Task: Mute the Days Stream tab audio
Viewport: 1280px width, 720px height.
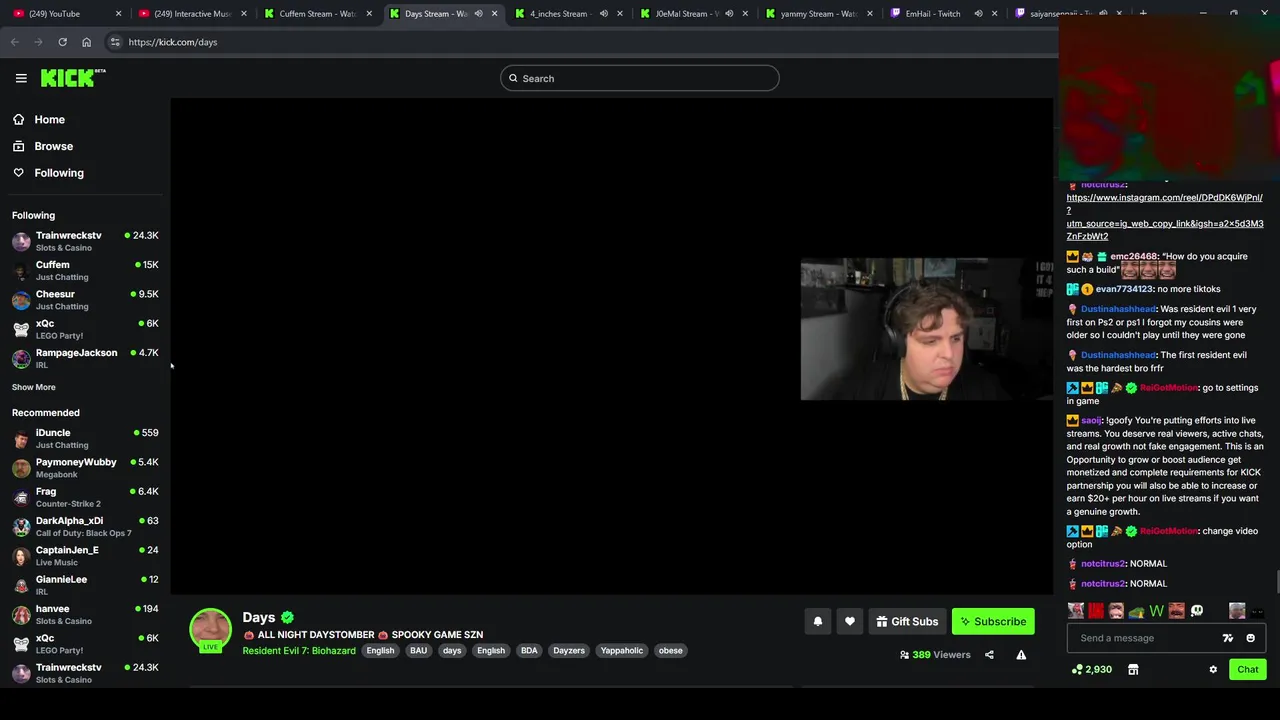Action: click(478, 13)
